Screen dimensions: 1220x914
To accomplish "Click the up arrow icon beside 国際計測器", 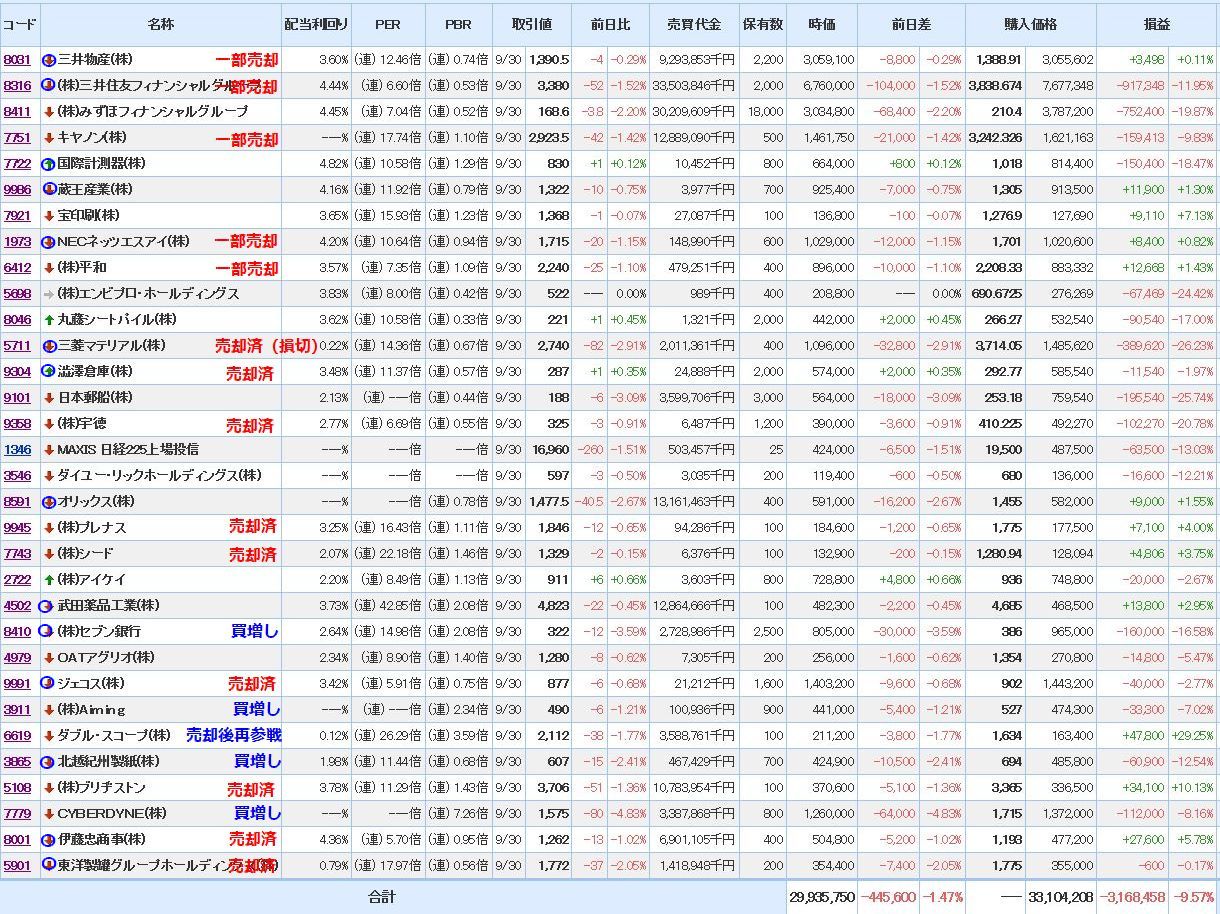I will pyautogui.click(x=48, y=164).
